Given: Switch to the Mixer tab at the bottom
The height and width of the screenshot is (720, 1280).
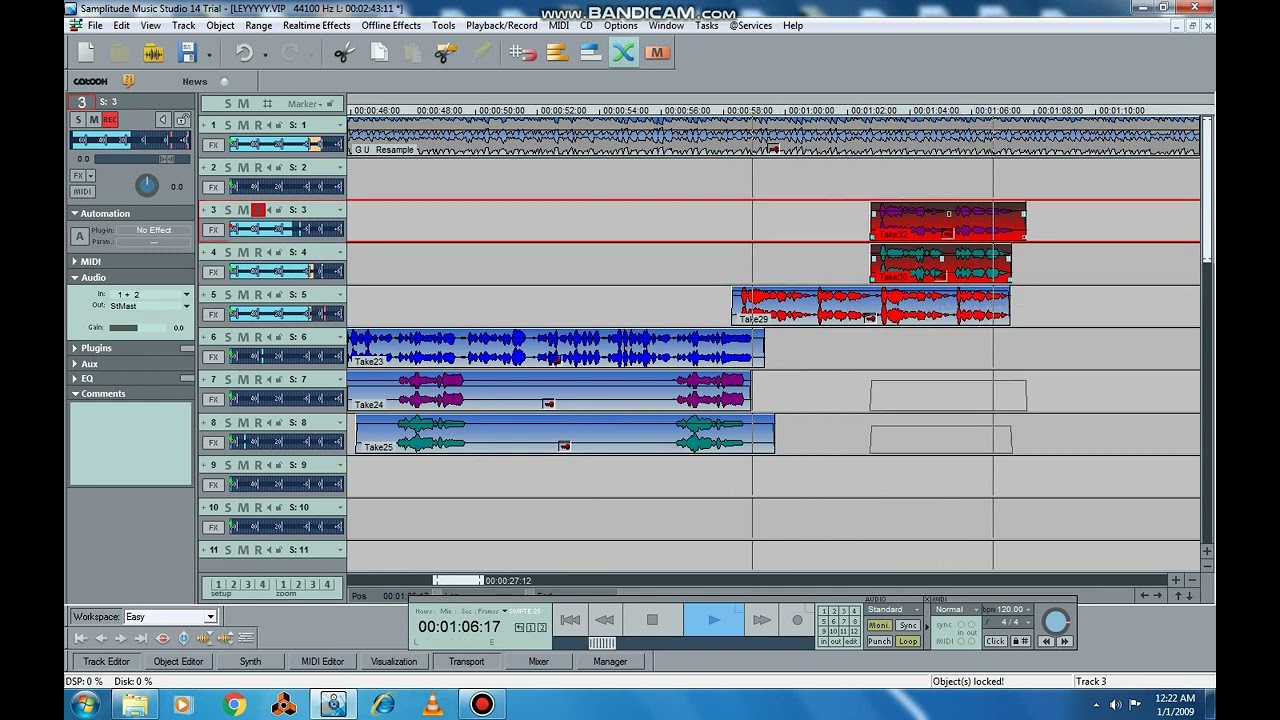Looking at the screenshot, I should point(538,661).
